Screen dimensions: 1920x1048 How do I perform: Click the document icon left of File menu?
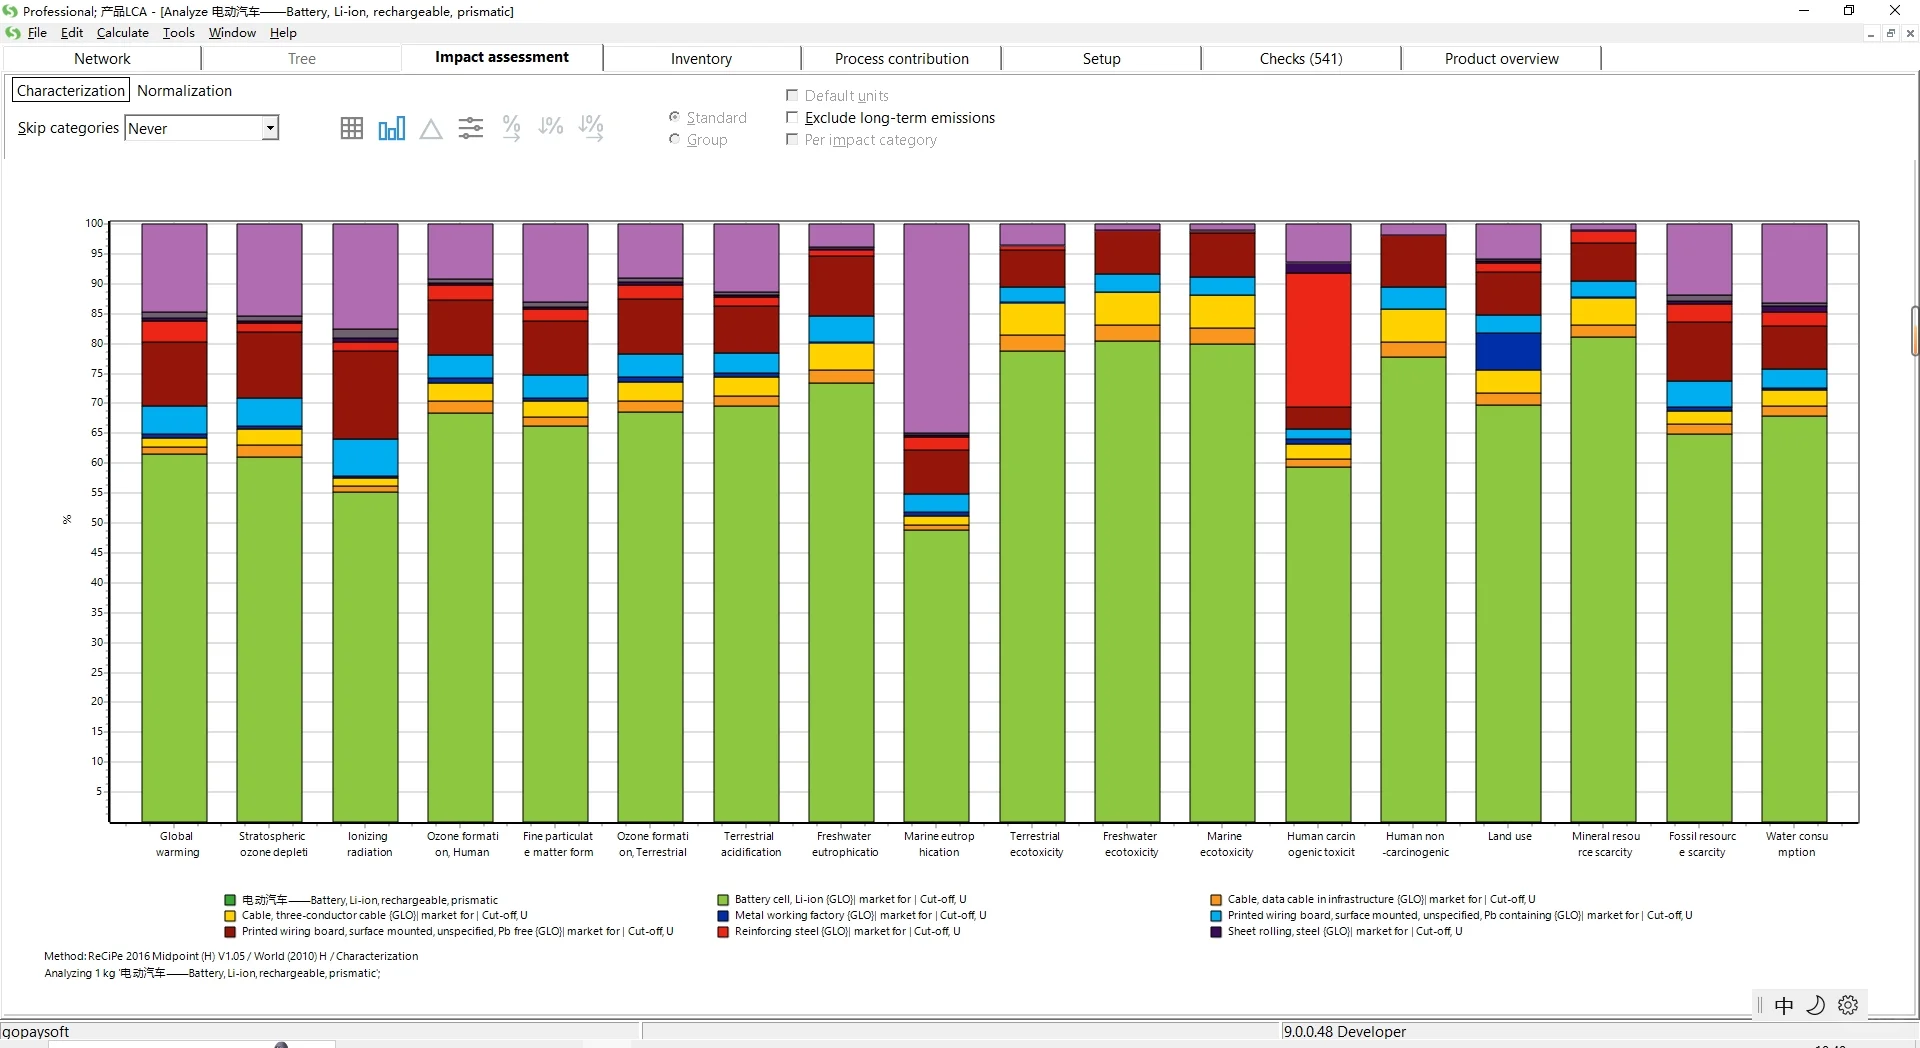pos(13,33)
